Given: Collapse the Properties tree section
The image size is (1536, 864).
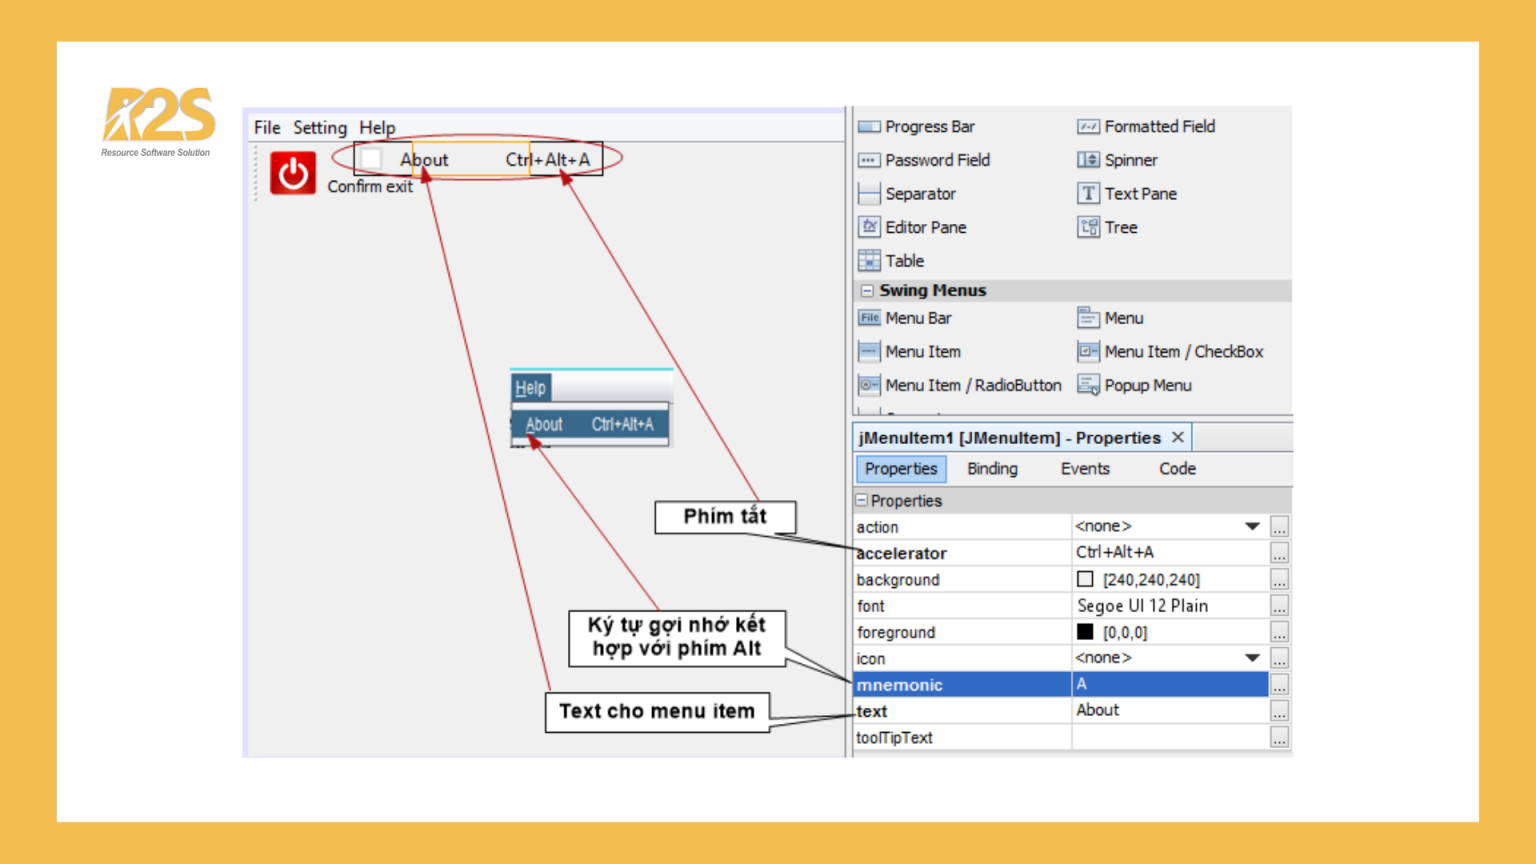Looking at the screenshot, I should click(861, 500).
